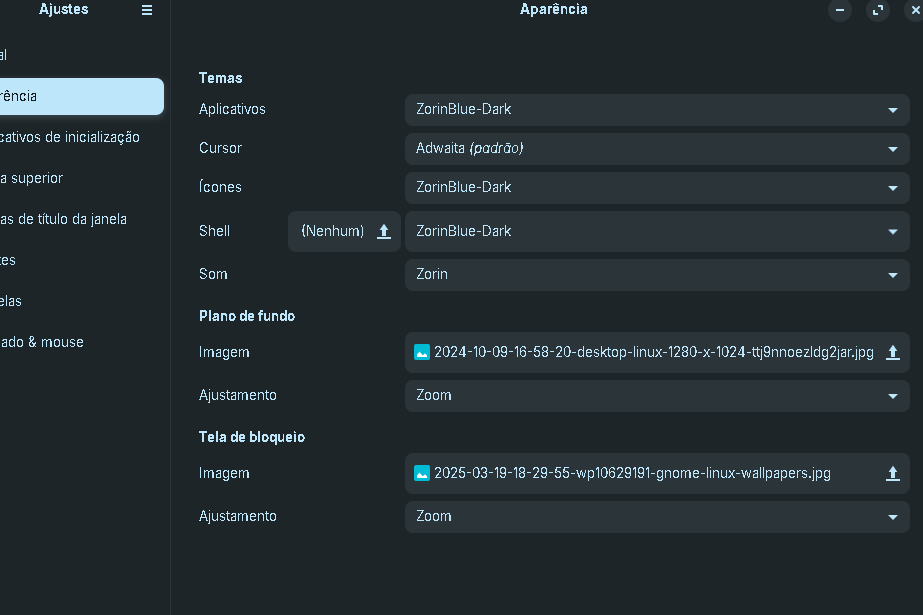Expand the Aplicativos theme dropdown
Screen dimensions: 923x615
[x=657, y=109]
